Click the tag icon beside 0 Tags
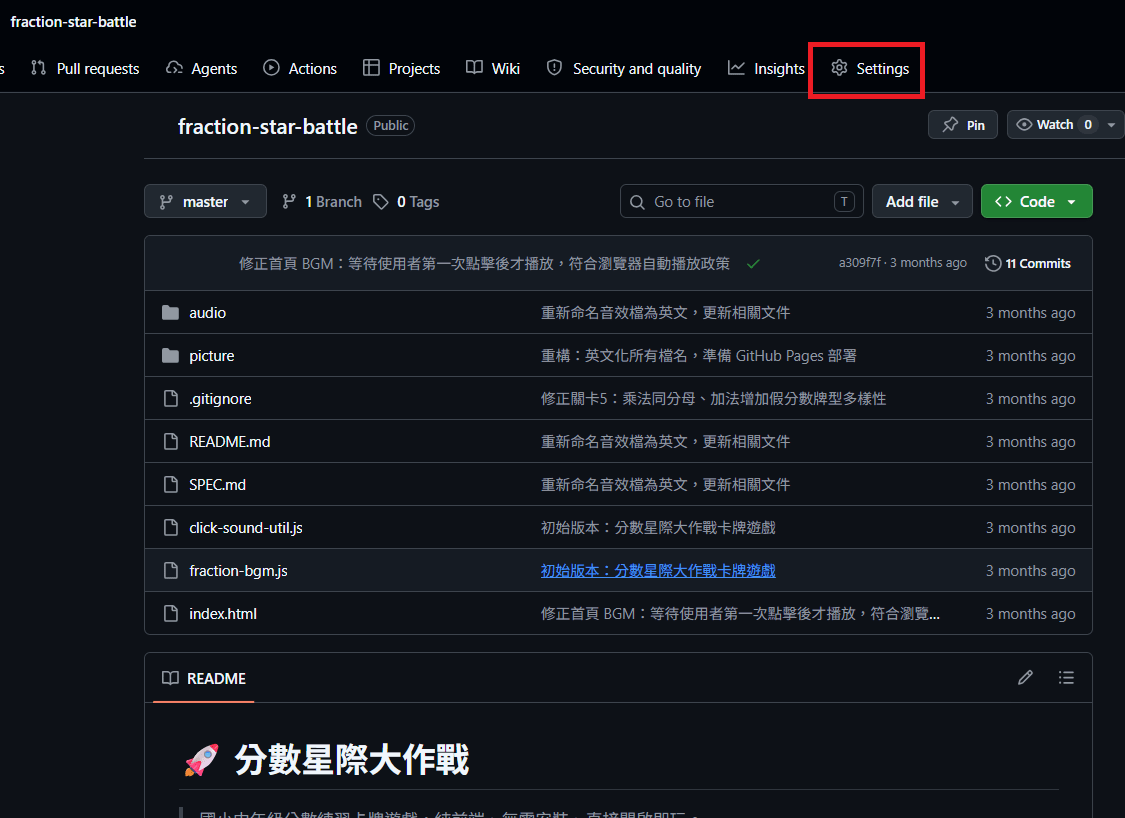 click(x=381, y=202)
